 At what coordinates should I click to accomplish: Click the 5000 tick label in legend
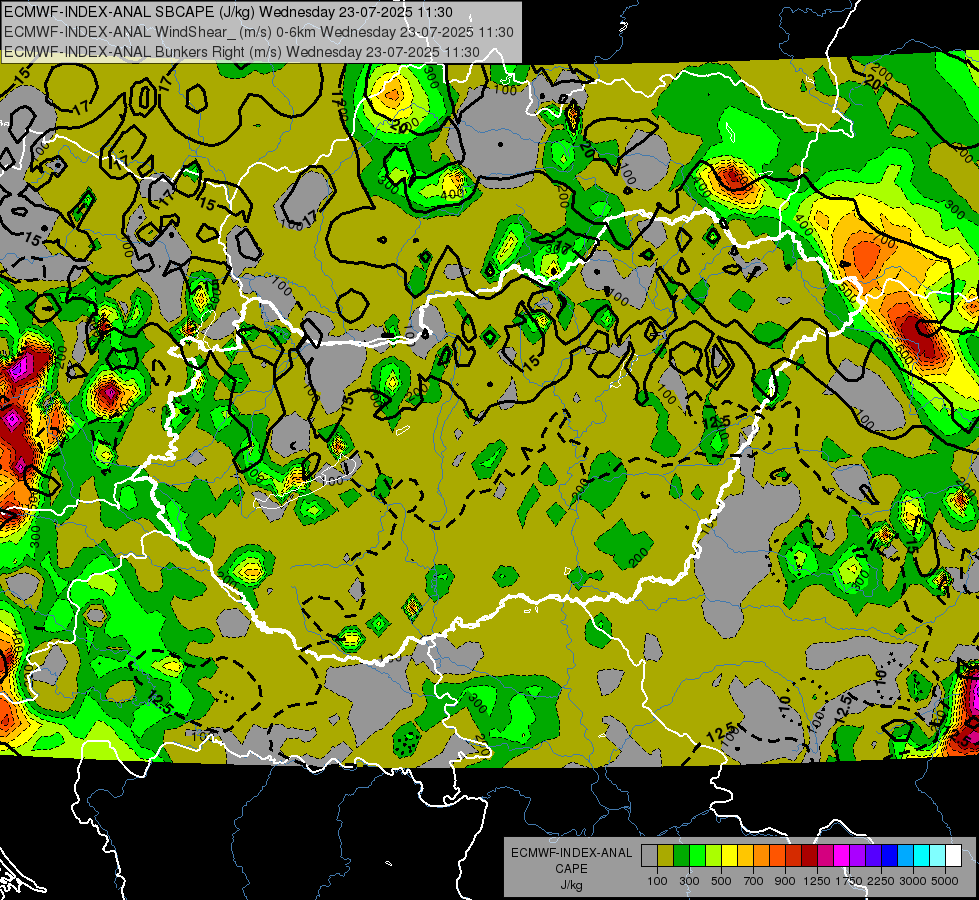coord(945,881)
